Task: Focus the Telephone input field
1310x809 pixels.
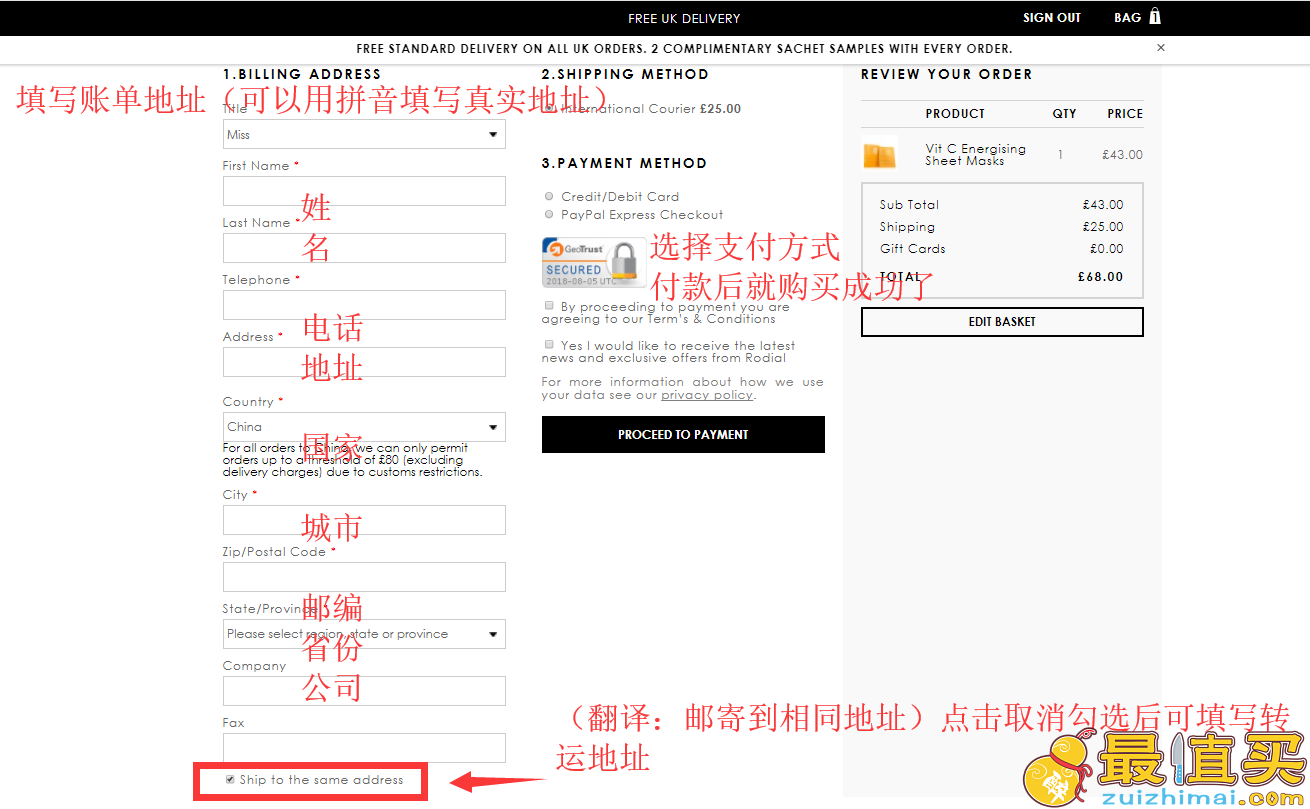Action: click(364, 305)
